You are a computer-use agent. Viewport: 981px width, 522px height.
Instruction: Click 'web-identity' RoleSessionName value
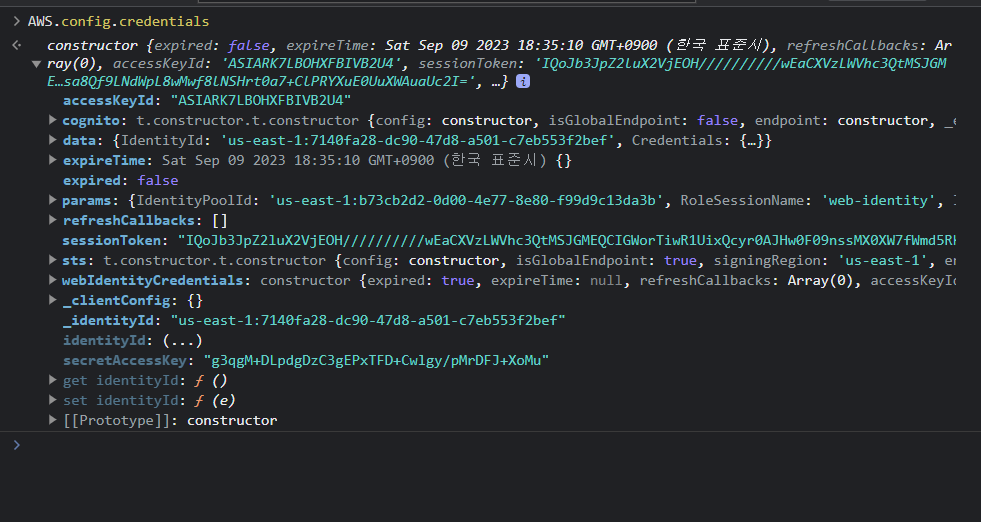[x=878, y=200]
